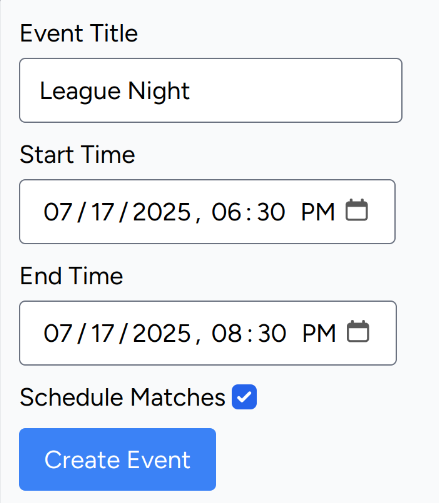Click the League Night text in title
The height and width of the screenshot is (503, 439).
coord(115,91)
